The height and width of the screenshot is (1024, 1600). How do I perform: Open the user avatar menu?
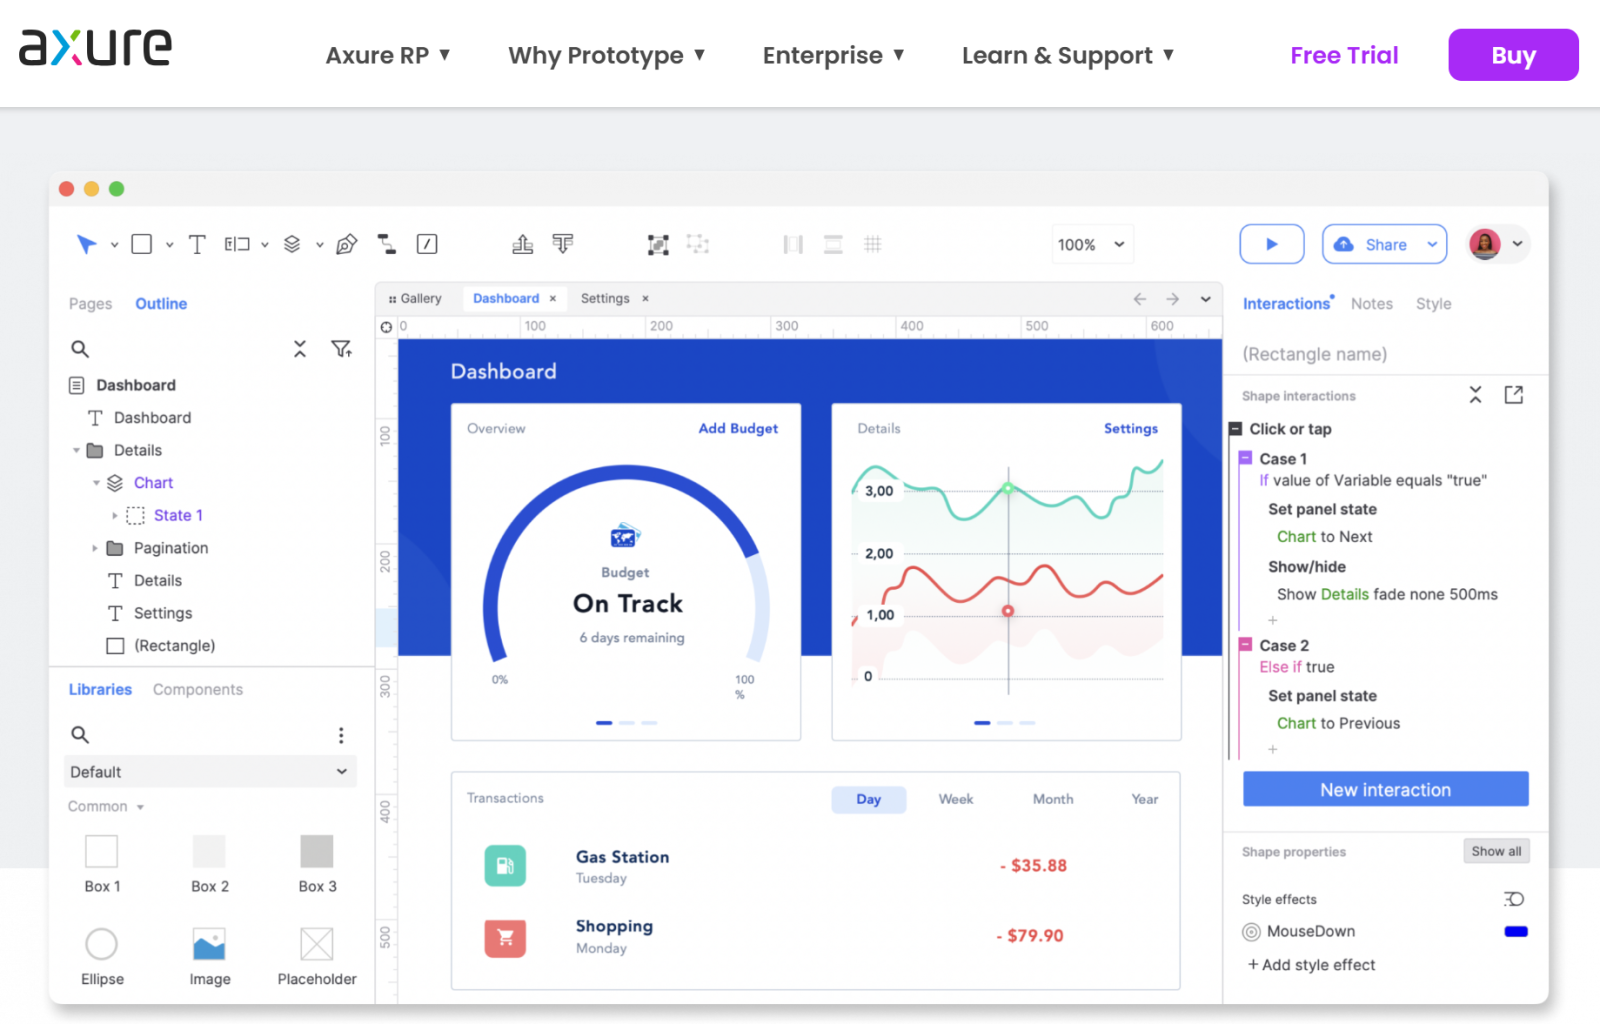1499,244
